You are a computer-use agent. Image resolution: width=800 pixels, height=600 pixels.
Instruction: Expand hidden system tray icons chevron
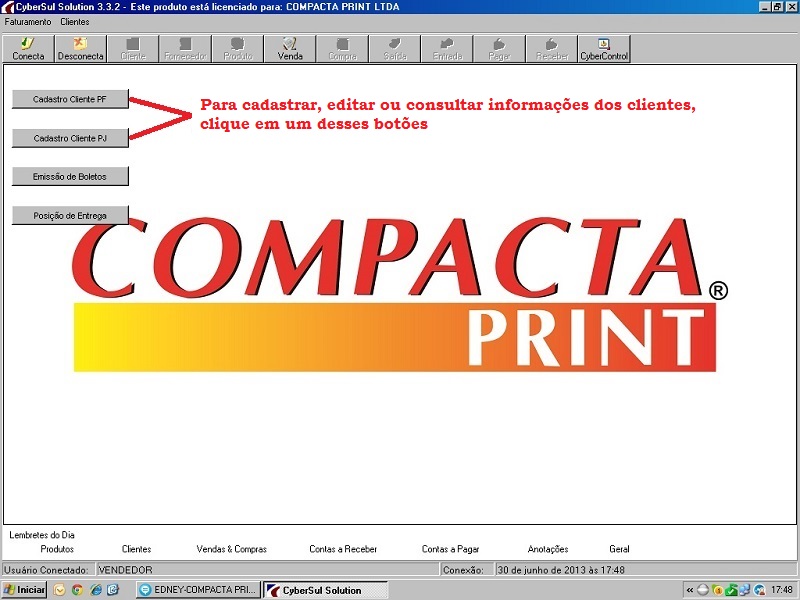pos(690,590)
